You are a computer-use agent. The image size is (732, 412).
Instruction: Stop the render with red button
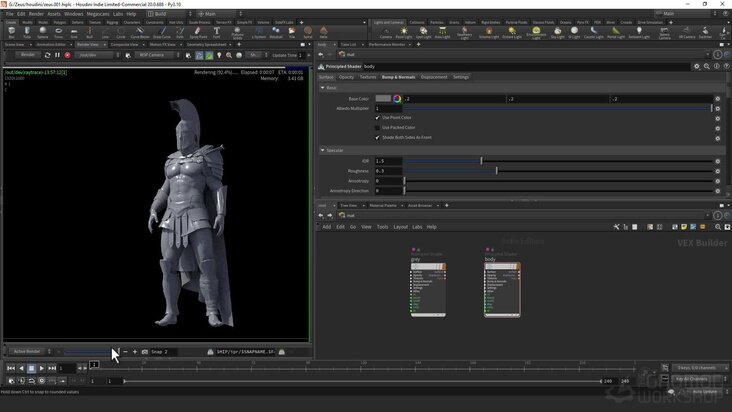pyautogui.click(x=68, y=55)
